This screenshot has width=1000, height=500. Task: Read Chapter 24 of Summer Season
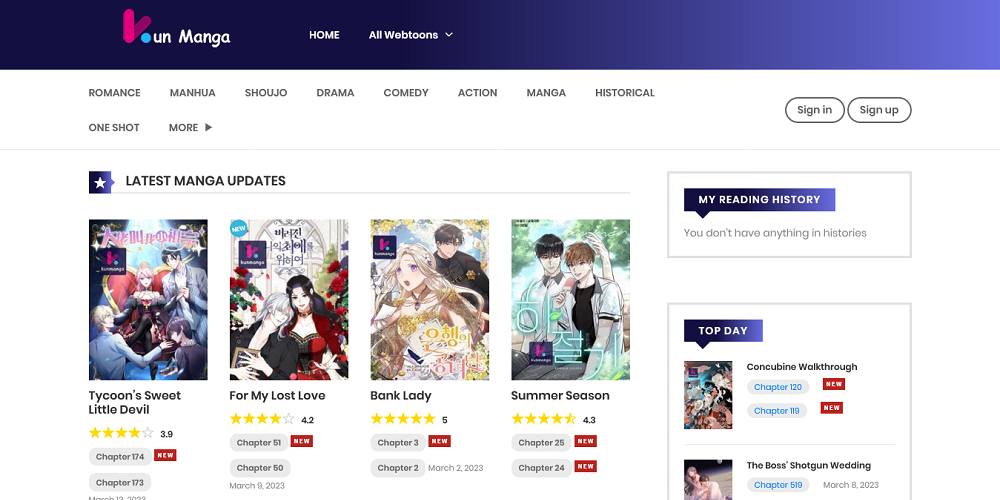(x=541, y=468)
